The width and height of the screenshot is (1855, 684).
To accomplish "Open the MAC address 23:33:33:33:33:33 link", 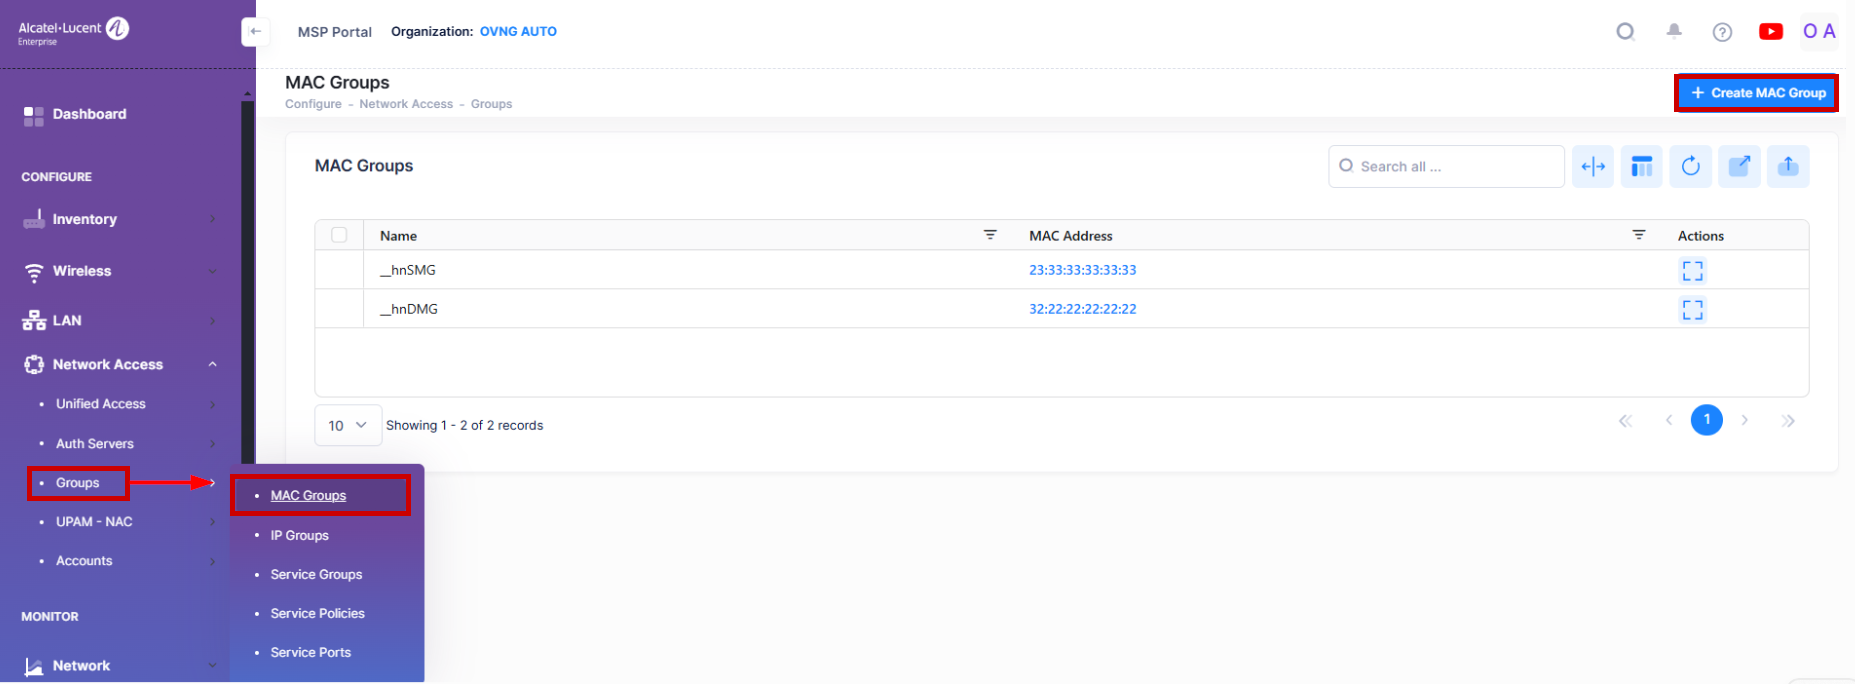I will pos(1082,270).
